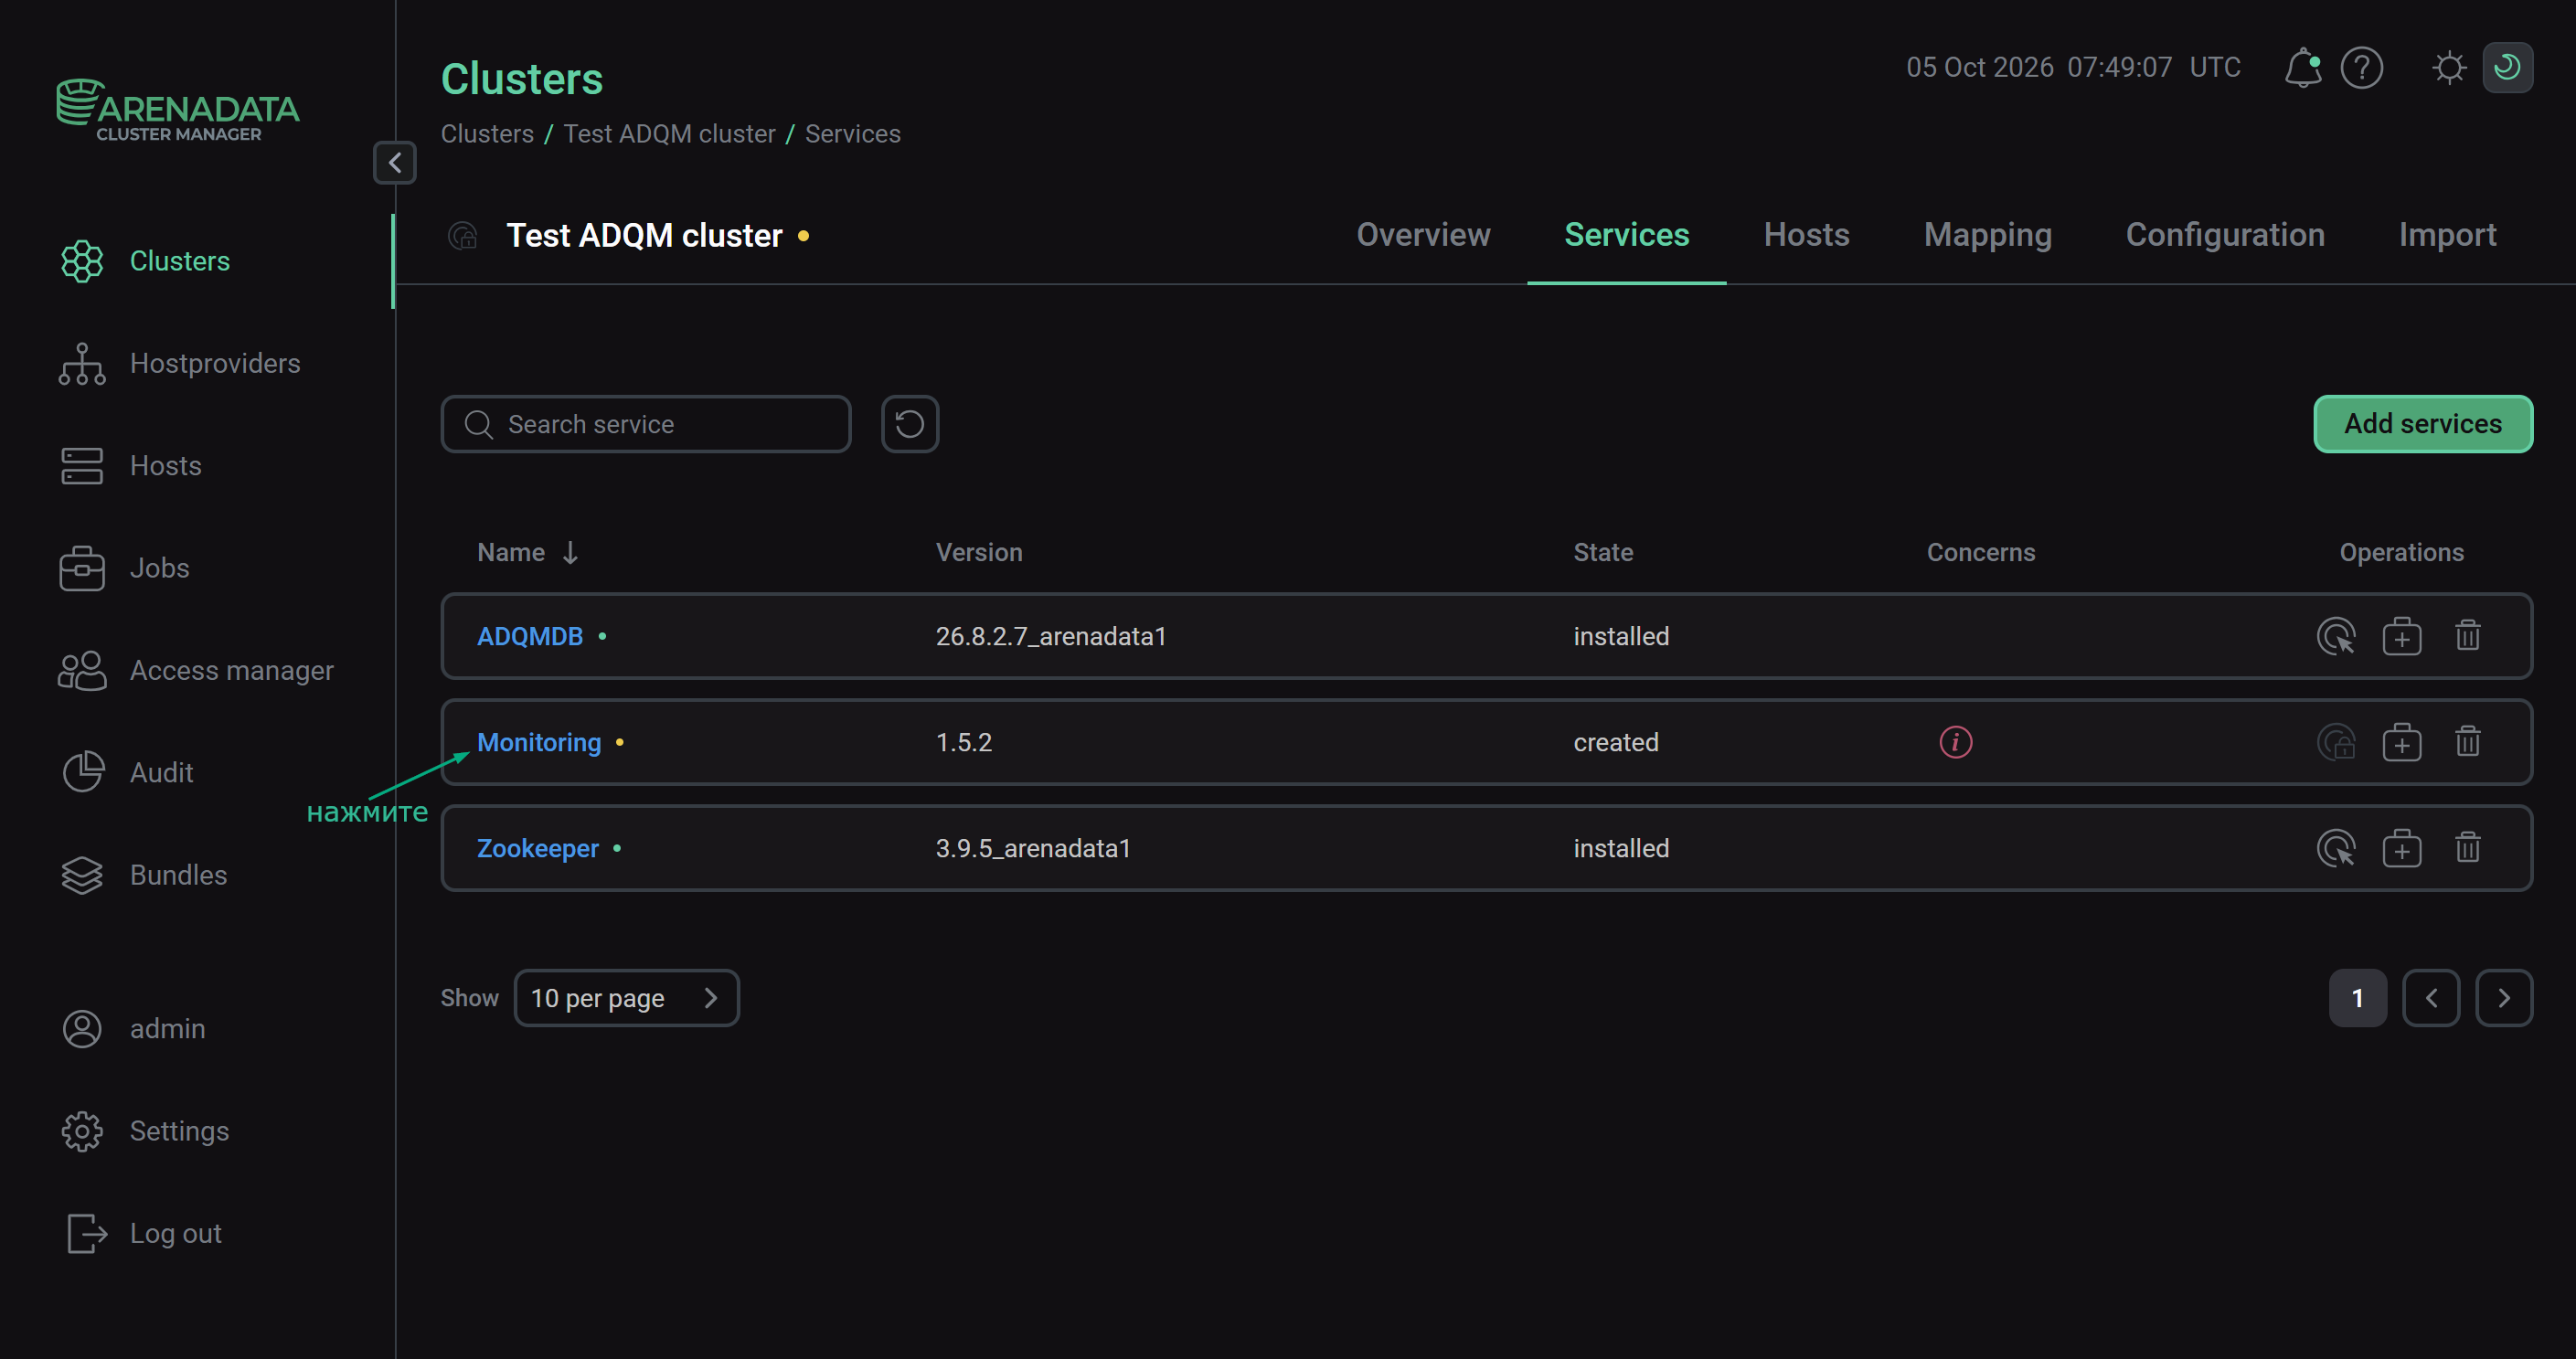Click the Add services button
The image size is (2576, 1359).
point(2422,424)
